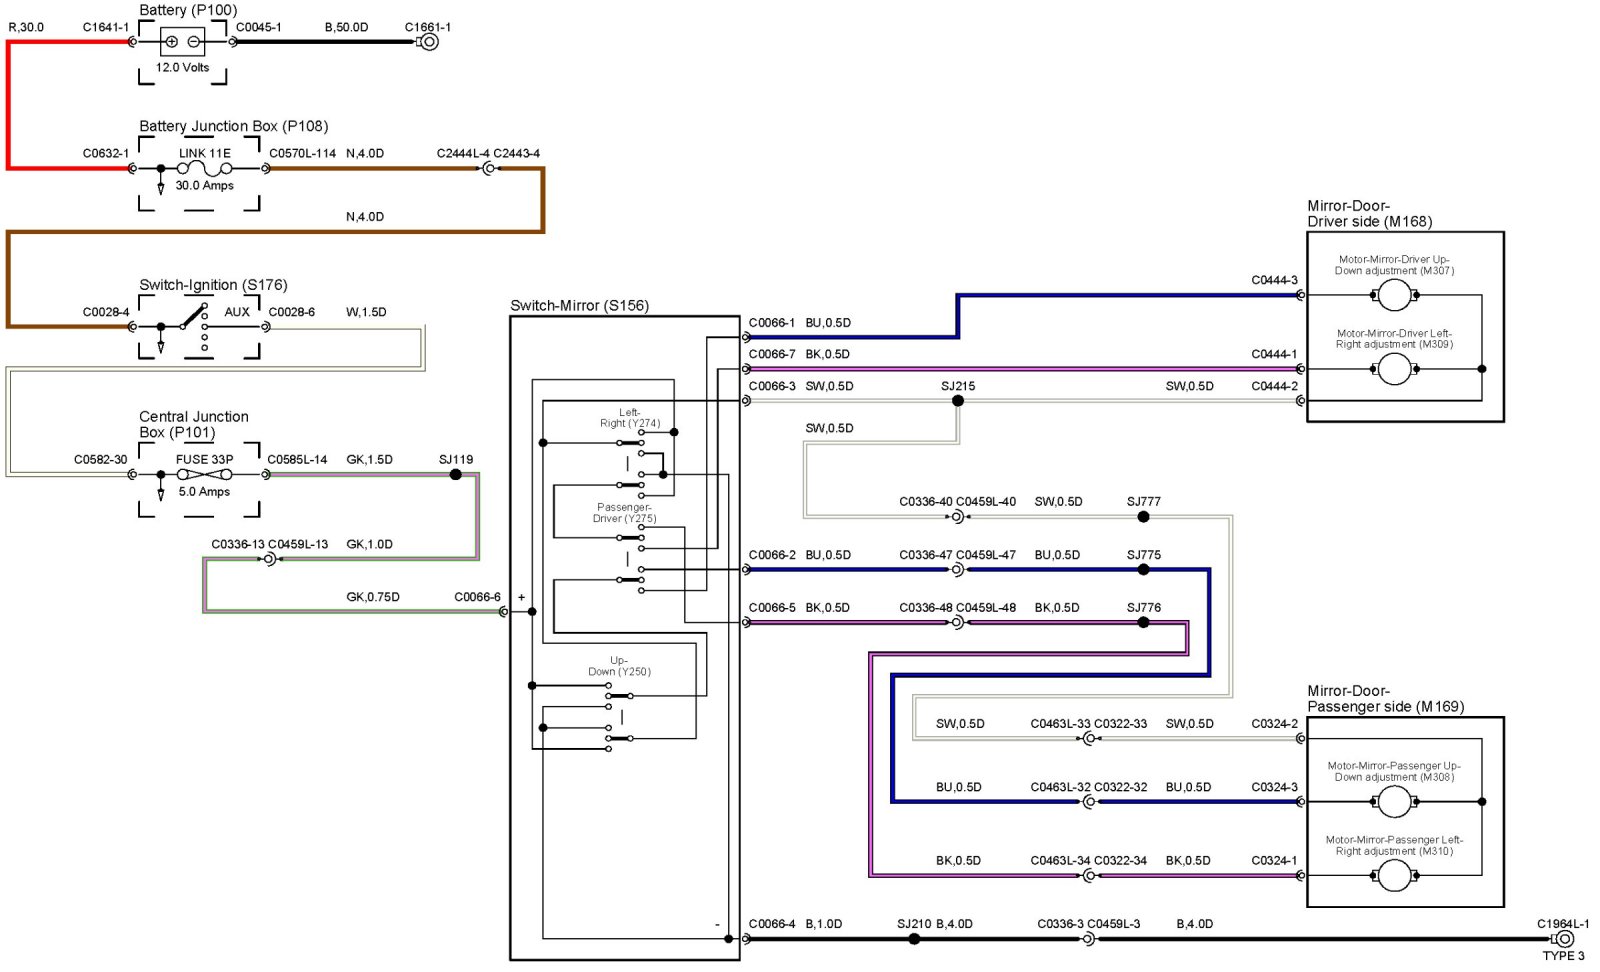The height and width of the screenshot is (972, 1600).
Task: Click the LINK 11E fusible link symbol
Action: tap(204, 169)
